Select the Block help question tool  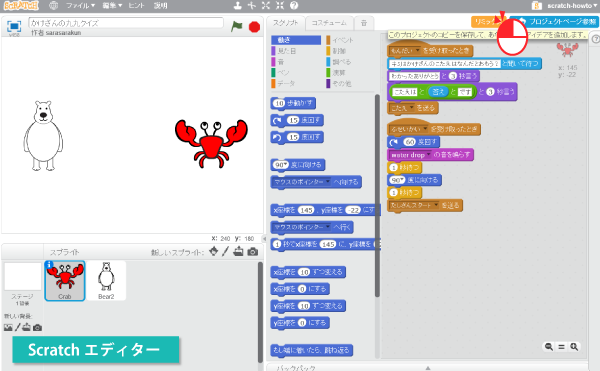click(x=294, y=5)
